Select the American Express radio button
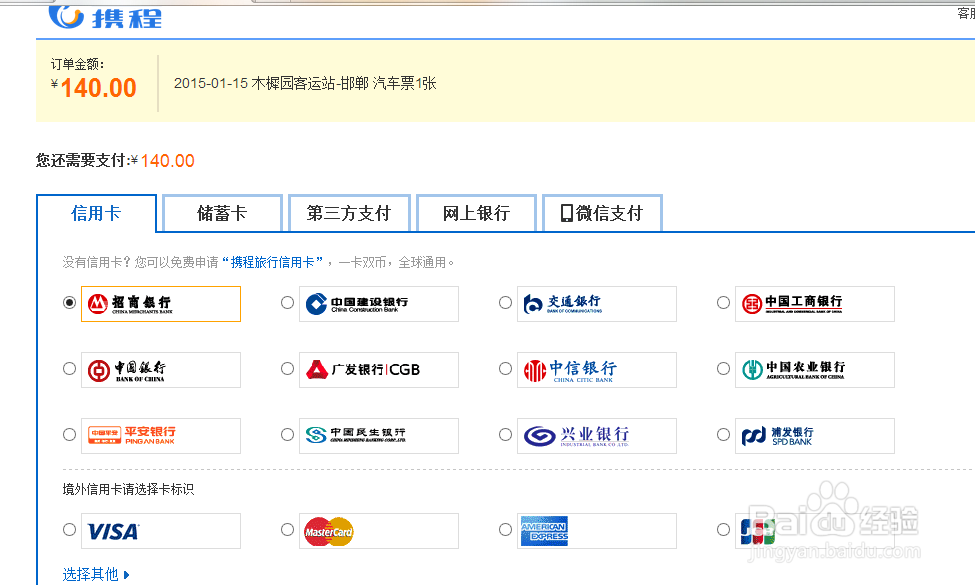 click(506, 530)
